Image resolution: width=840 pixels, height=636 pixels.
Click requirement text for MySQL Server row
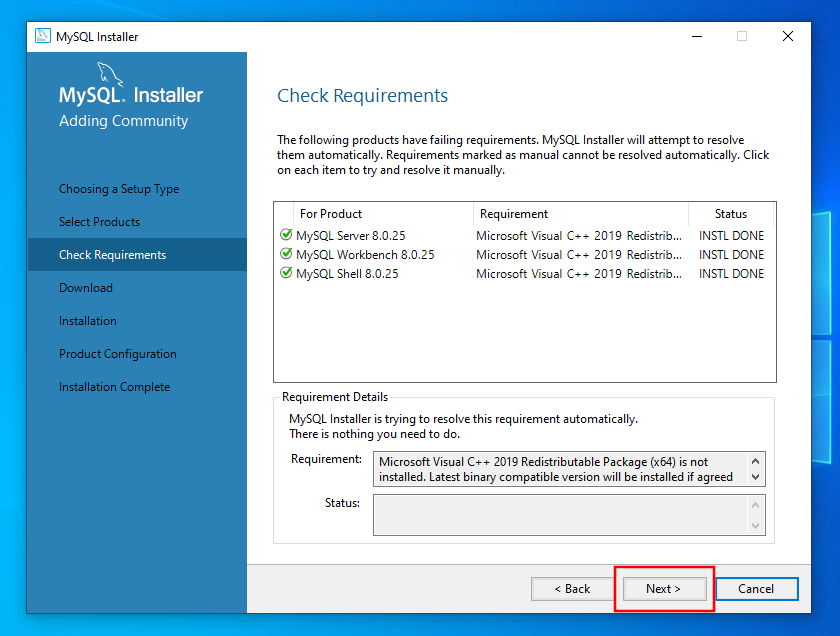tap(579, 236)
